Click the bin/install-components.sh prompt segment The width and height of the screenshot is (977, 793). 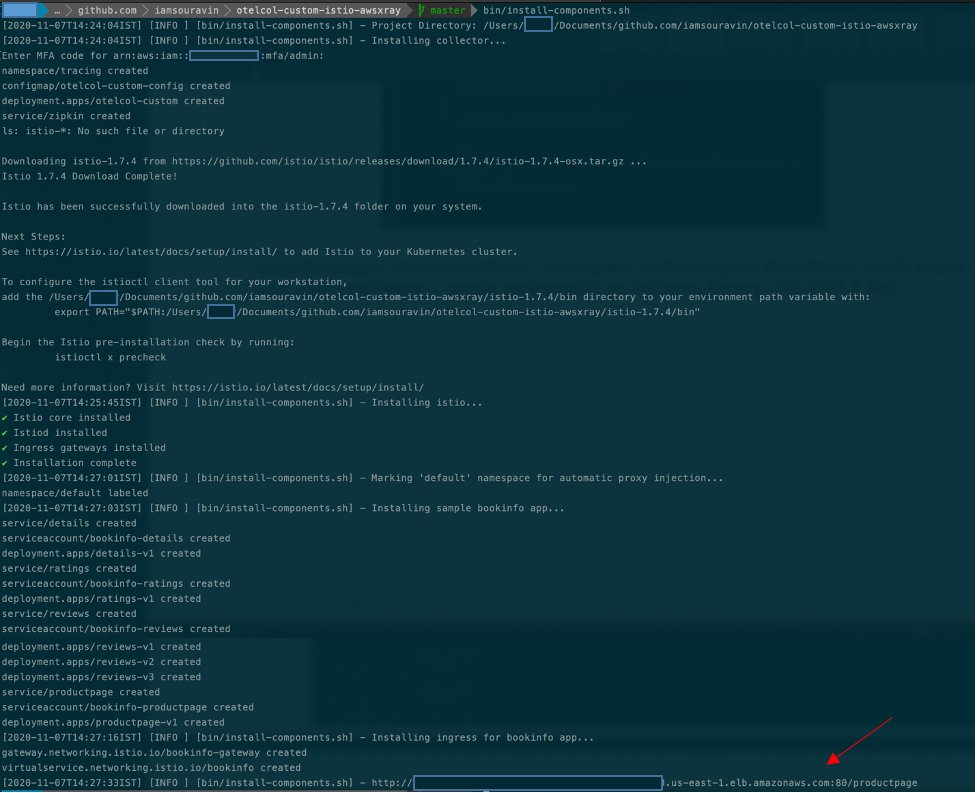tap(555, 8)
